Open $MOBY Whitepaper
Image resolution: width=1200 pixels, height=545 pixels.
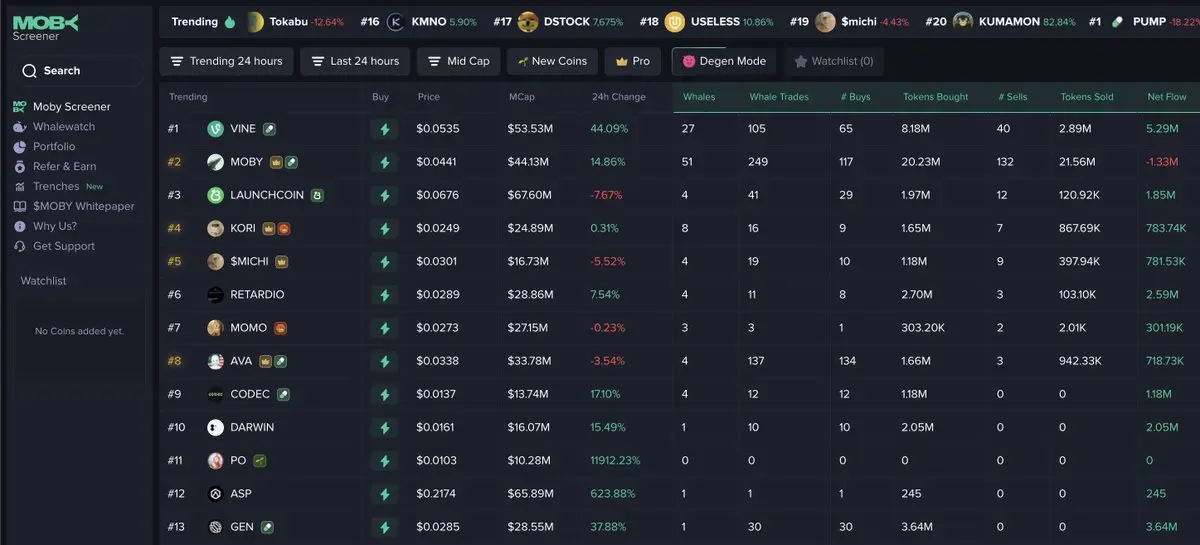click(x=84, y=206)
